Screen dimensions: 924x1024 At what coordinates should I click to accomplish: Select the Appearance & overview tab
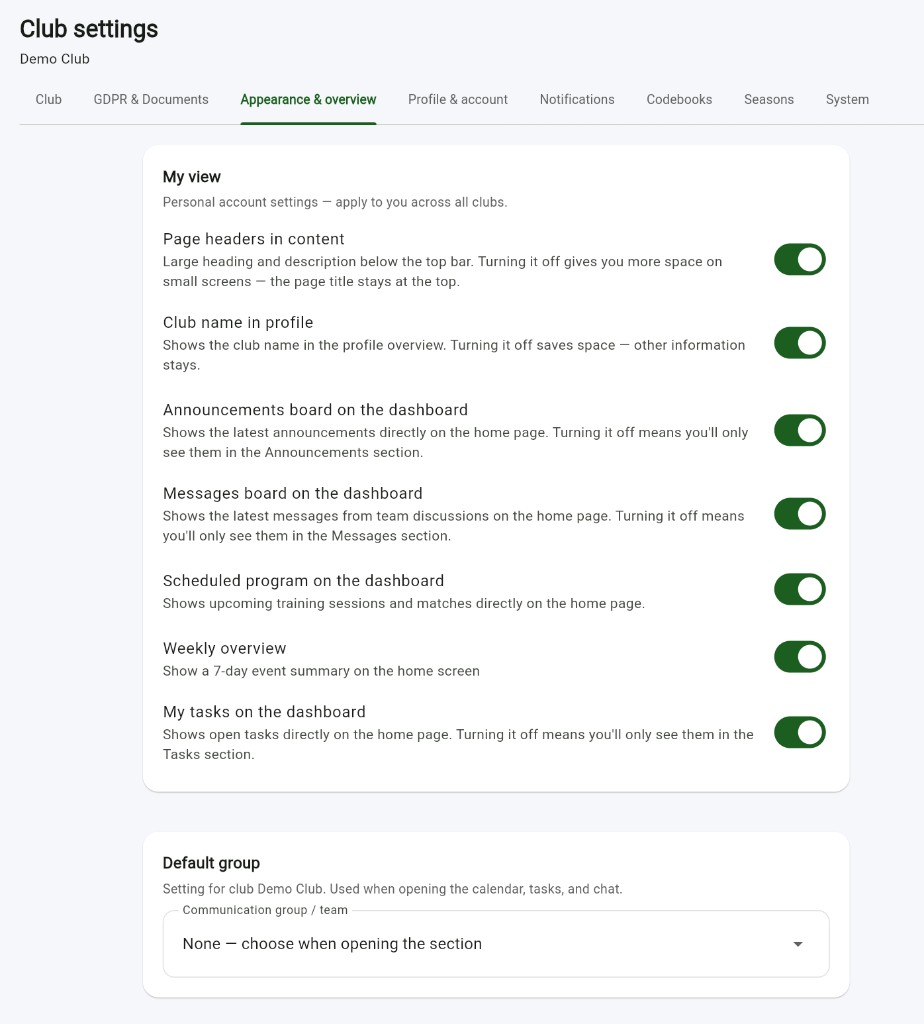(308, 99)
